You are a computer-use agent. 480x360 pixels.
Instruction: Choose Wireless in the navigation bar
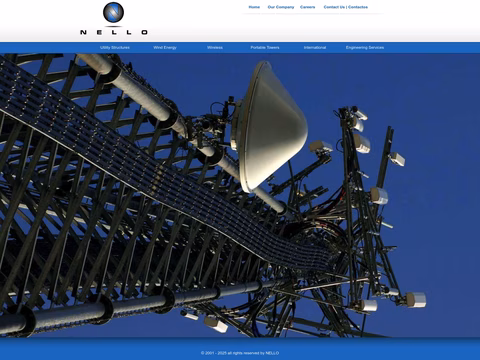[x=215, y=48]
